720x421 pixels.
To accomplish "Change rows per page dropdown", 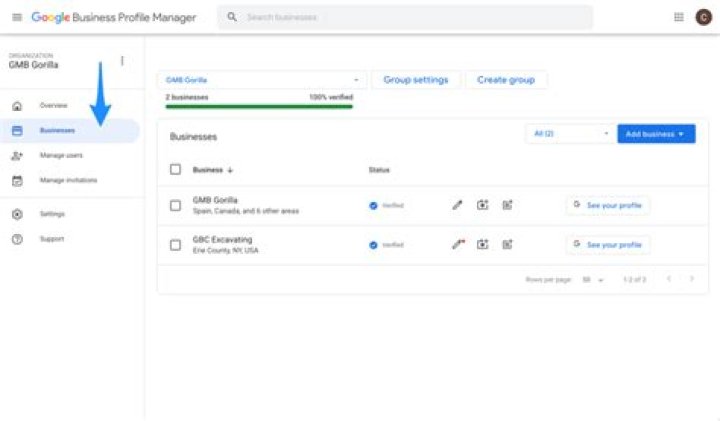I will tap(592, 280).
